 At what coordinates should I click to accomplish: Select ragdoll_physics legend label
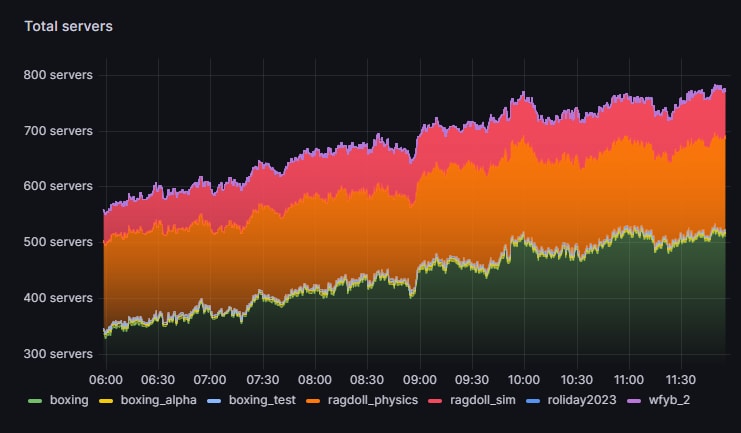368,400
